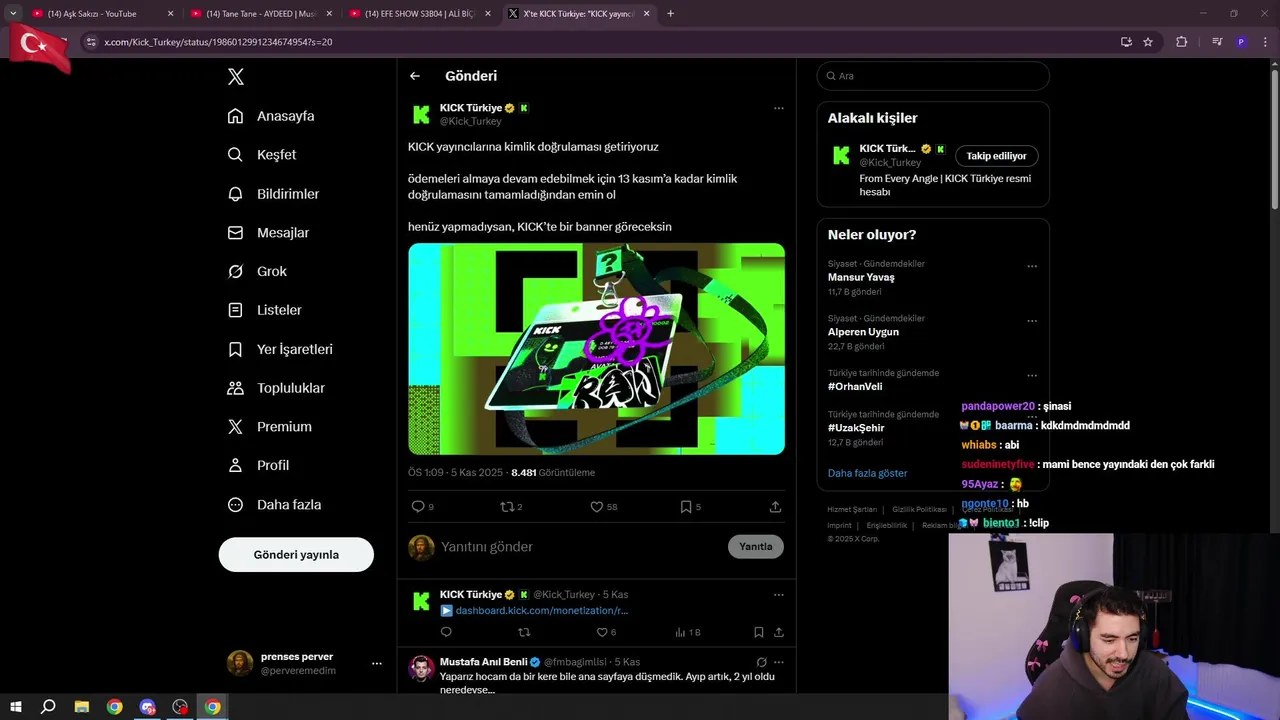Reply to the KICK Türkiye dashboard reply
Screen dimensions: 1280x720
coord(446,632)
